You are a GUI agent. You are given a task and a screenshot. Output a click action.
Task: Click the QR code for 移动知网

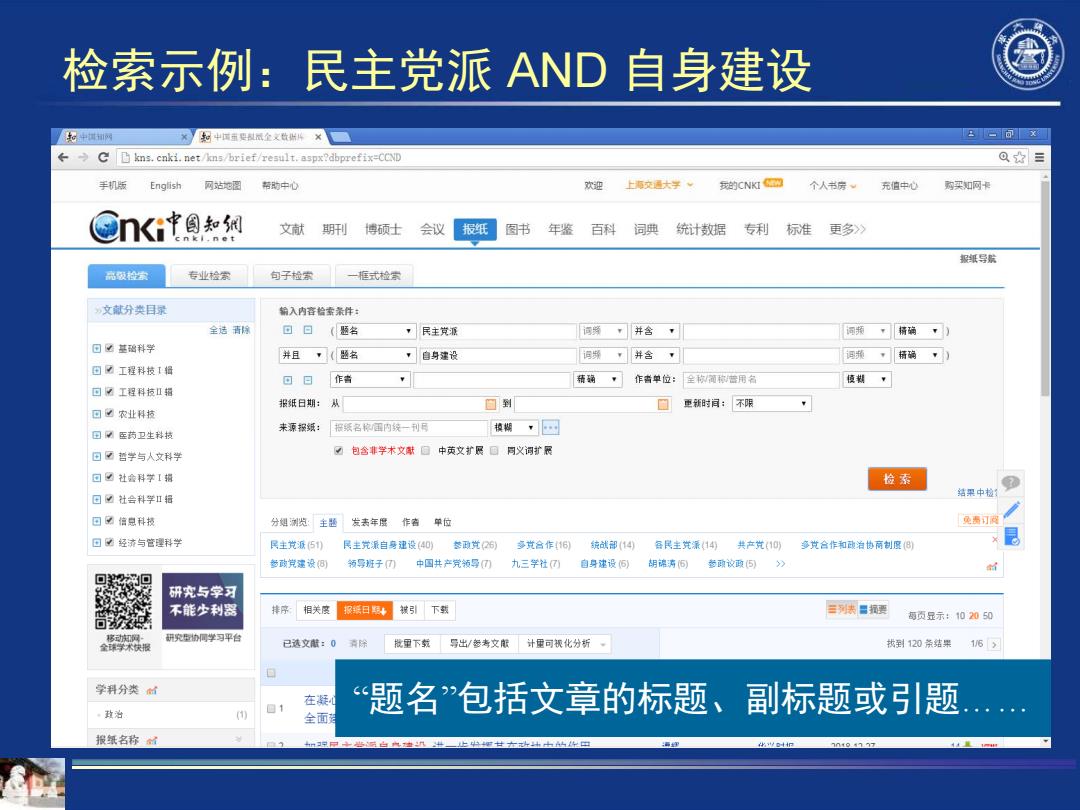pos(123,601)
